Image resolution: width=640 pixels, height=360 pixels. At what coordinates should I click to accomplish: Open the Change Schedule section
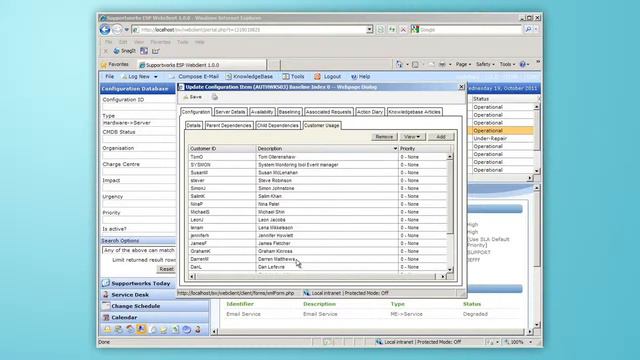pos(154,306)
